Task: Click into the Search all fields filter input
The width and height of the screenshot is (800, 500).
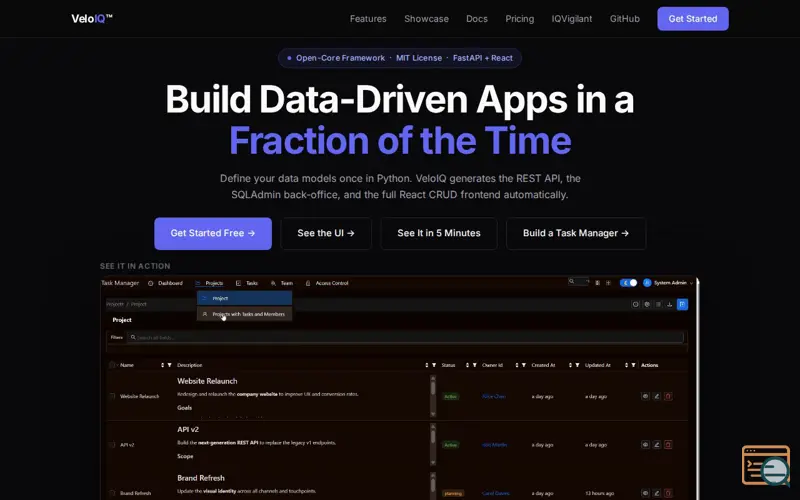Action: tap(405, 337)
